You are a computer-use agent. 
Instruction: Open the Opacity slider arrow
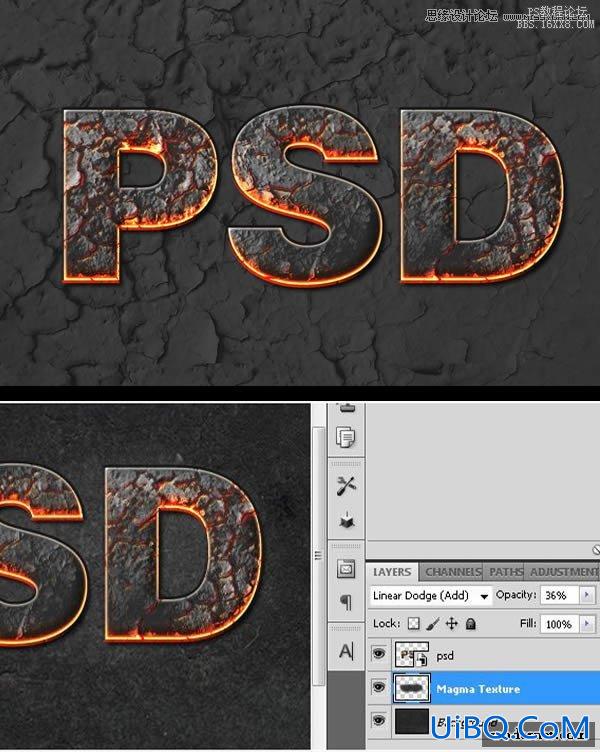587,595
